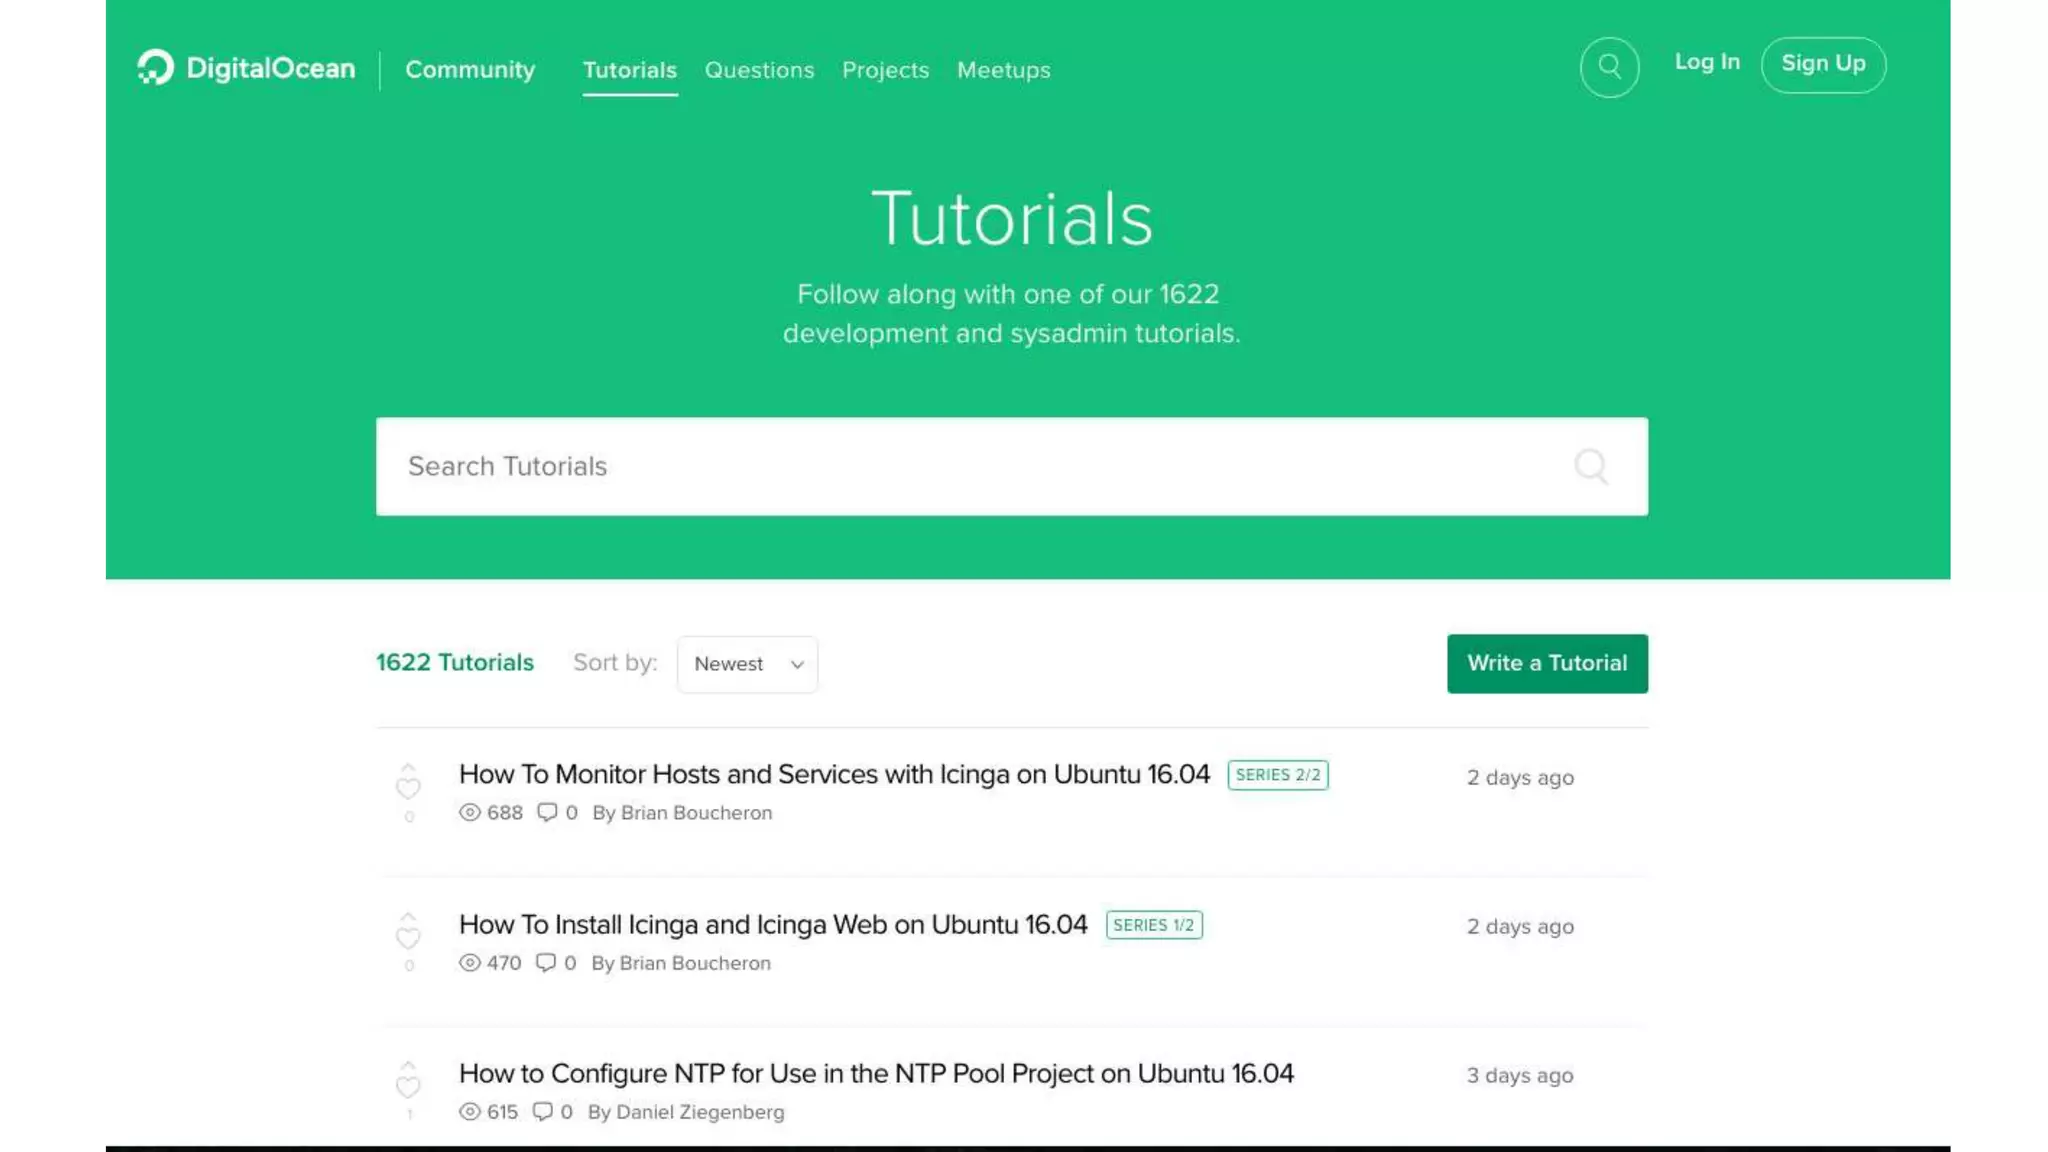Click the Log In link
The width and height of the screenshot is (2048, 1152).
pyautogui.click(x=1707, y=62)
